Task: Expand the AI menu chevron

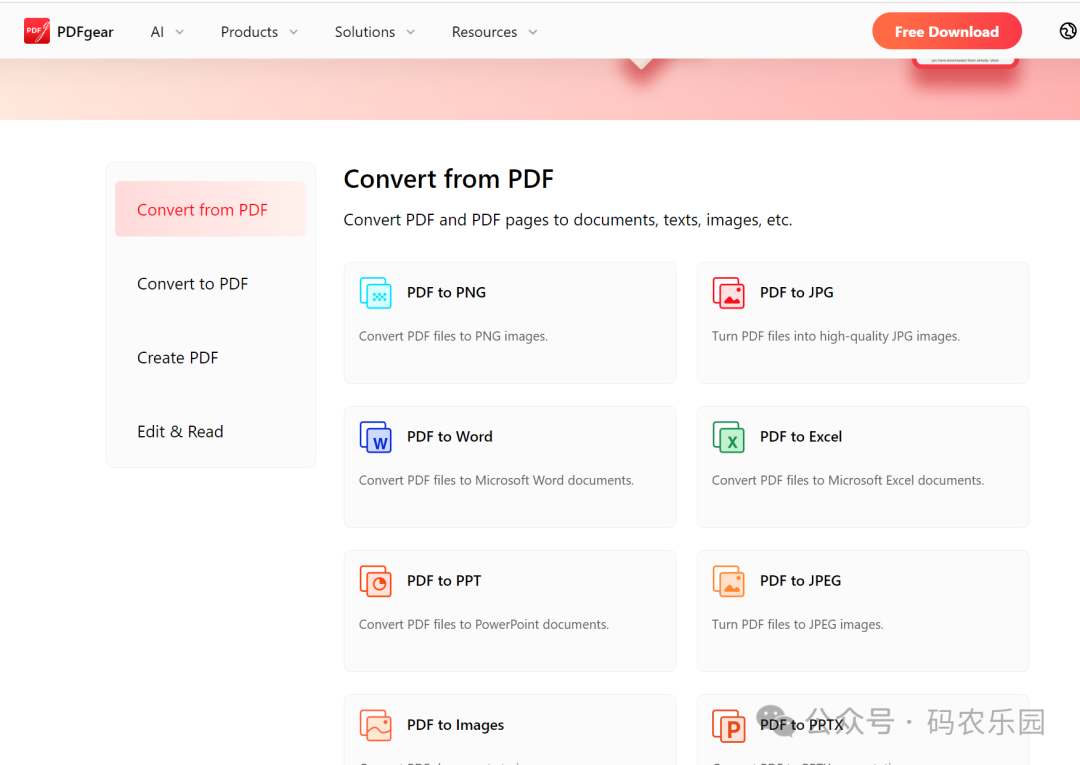Action: click(x=180, y=32)
